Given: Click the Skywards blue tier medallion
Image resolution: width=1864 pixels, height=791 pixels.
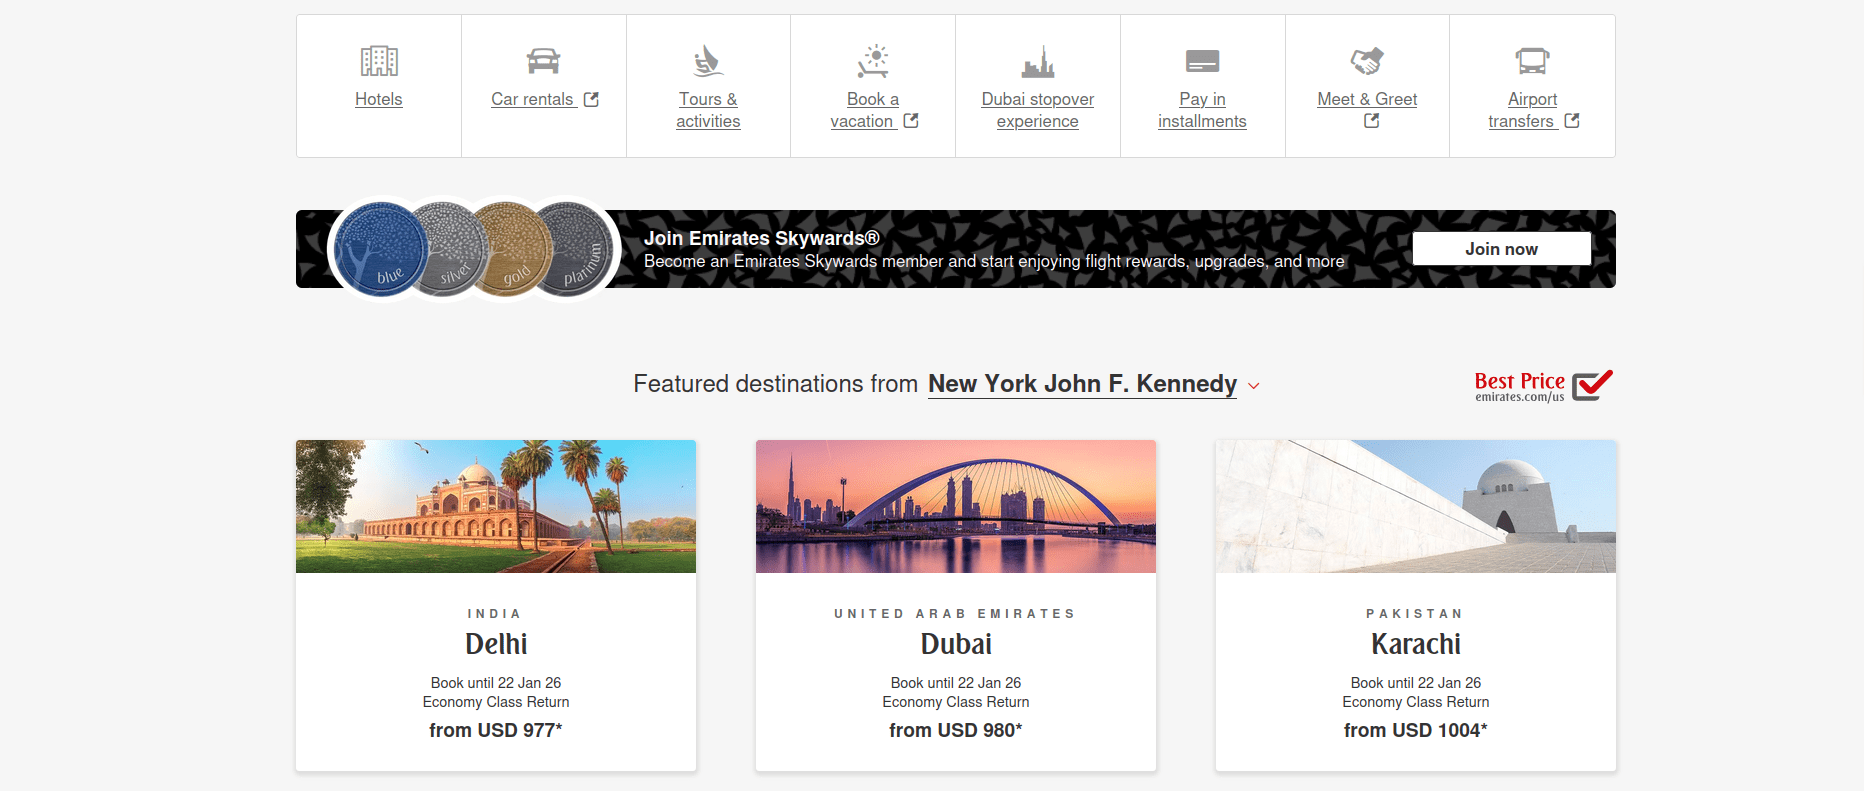Looking at the screenshot, I should (380, 249).
